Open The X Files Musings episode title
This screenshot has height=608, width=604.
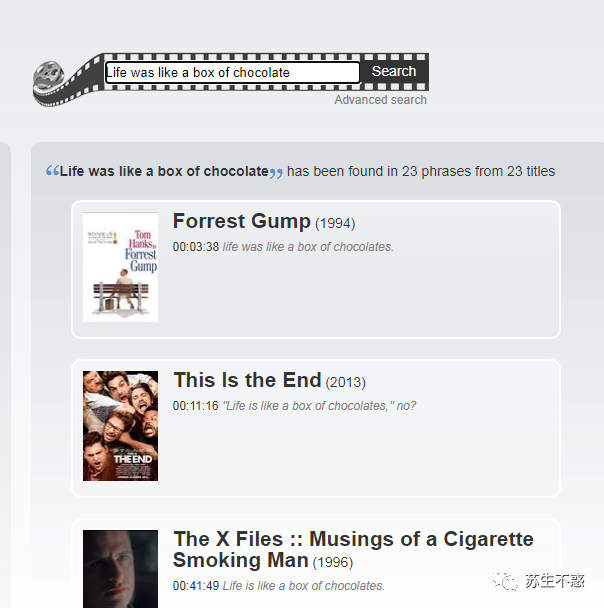pos(353,549)
